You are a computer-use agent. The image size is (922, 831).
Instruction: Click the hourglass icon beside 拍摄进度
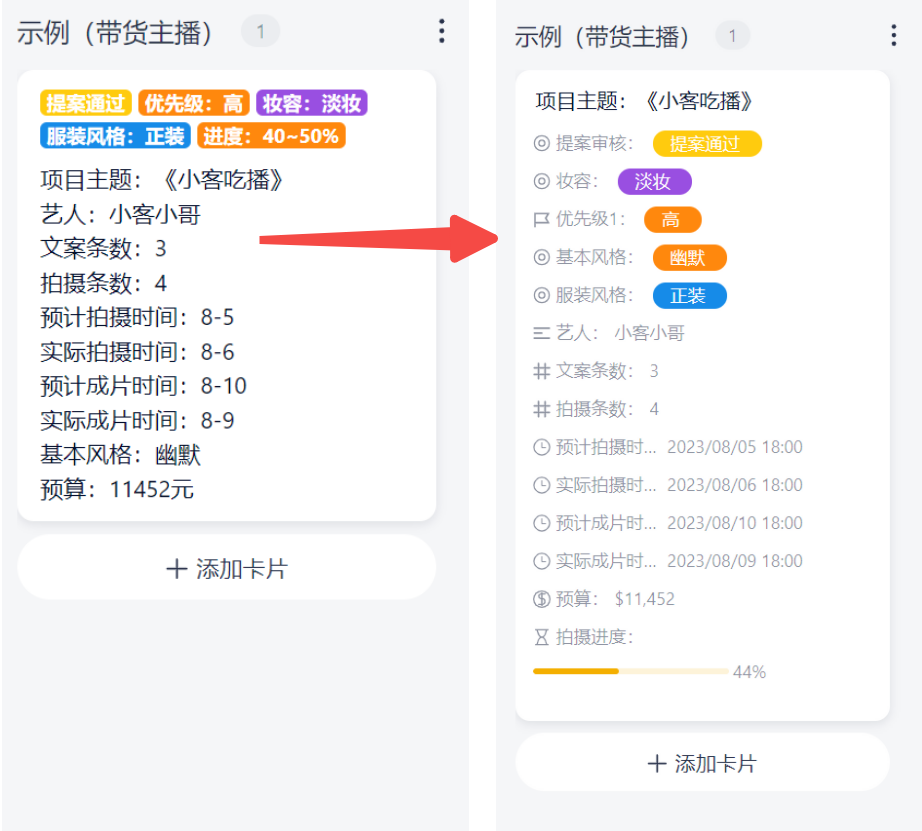(542, 637)
